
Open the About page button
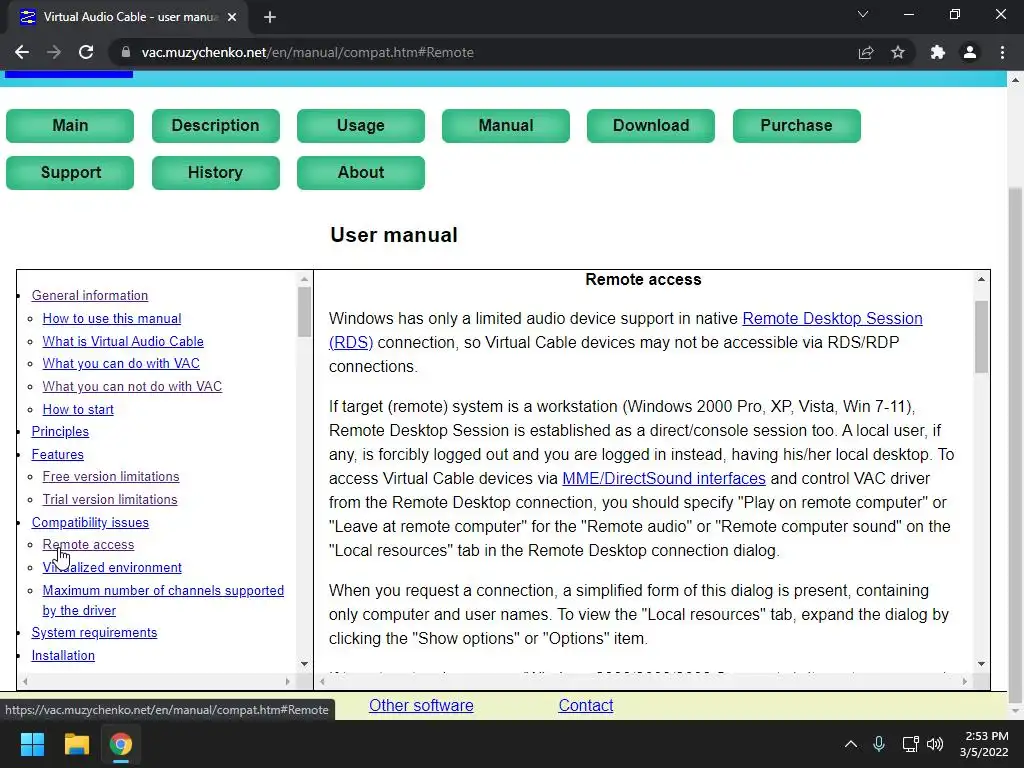pyautogui.click(x=360, y=172)
